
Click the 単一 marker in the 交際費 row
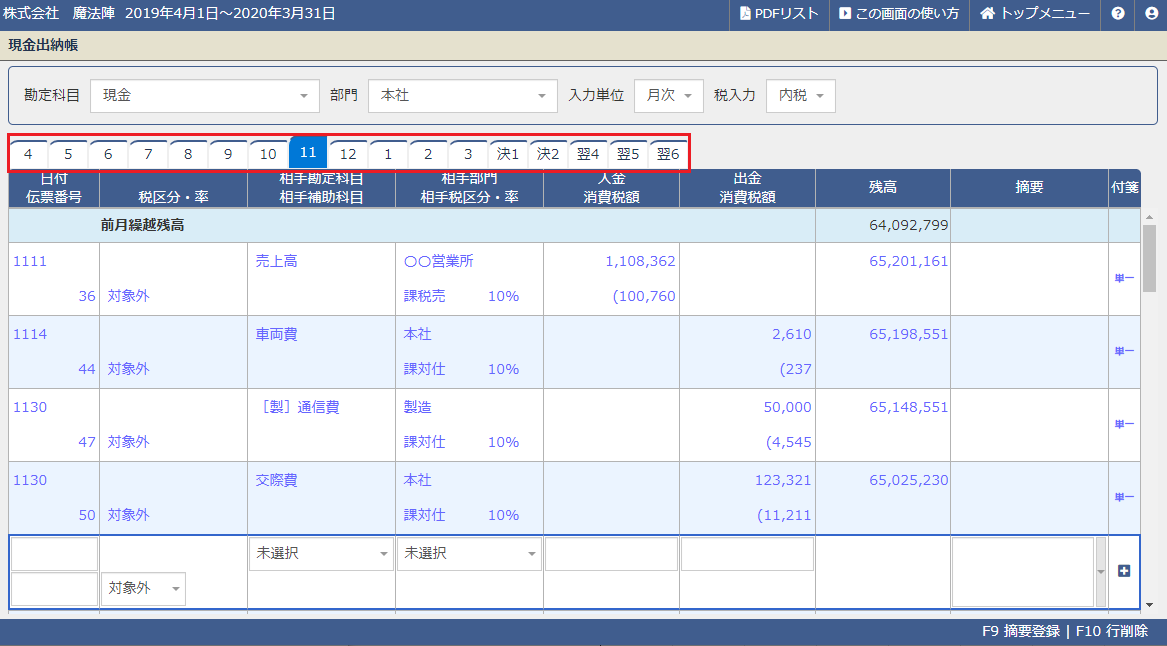(x=1123, y=498)
